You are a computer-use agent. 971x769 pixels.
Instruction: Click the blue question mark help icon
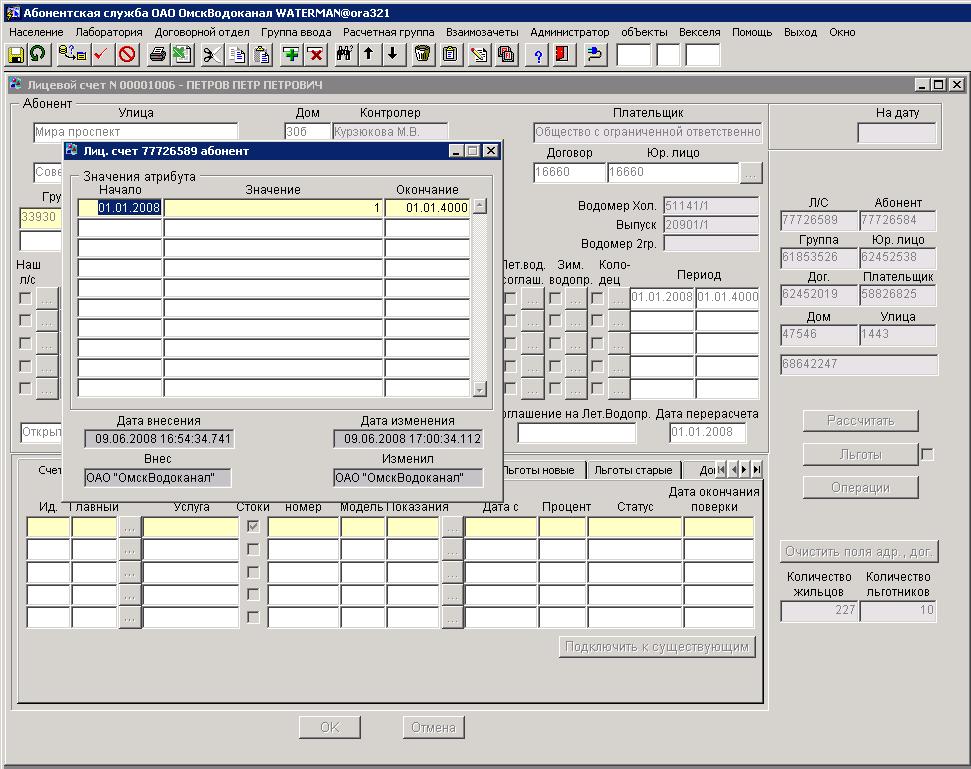click(538, 55)
